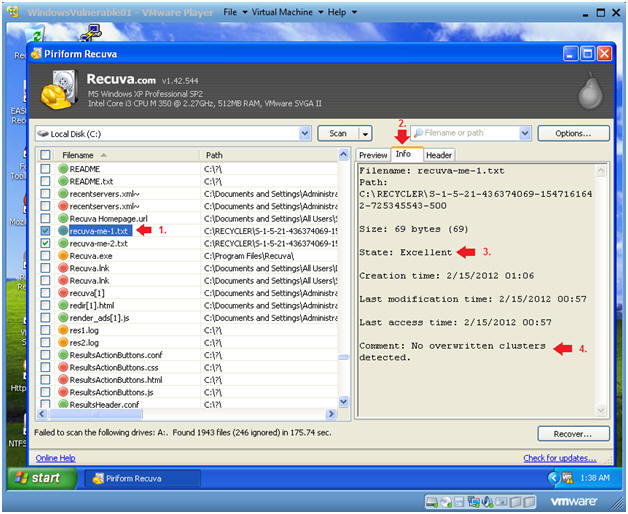This screenshot has height=514, width=628.
Task: Uncheck the recuva-me-2.txt checkbox
Action: [x=45, y=243]
